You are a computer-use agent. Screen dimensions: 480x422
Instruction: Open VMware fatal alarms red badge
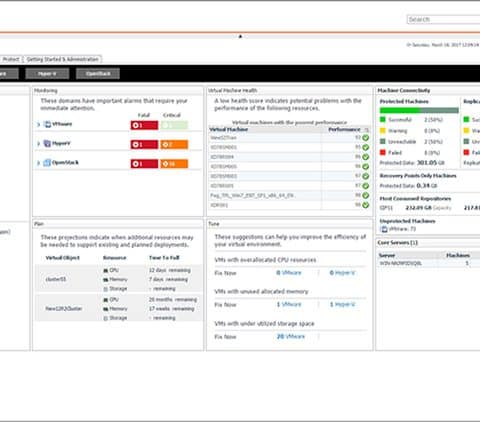tap(144, 125)
